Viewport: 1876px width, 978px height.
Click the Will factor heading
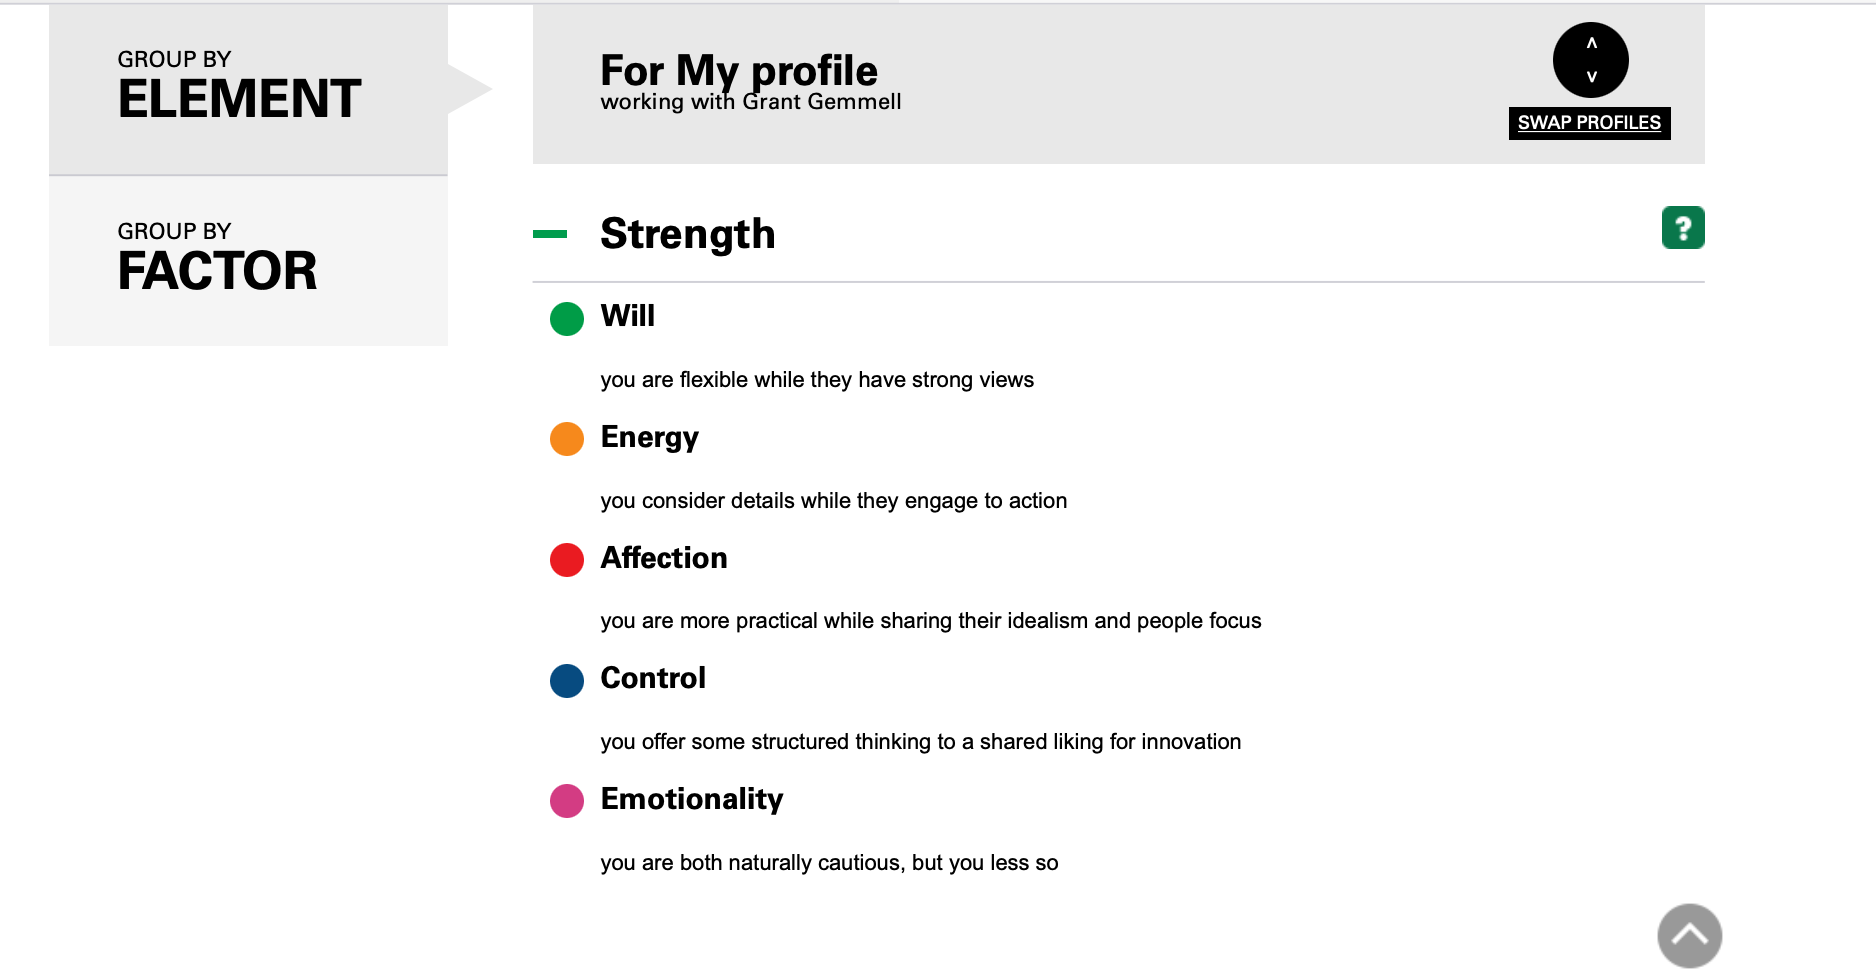coord(628,316)
